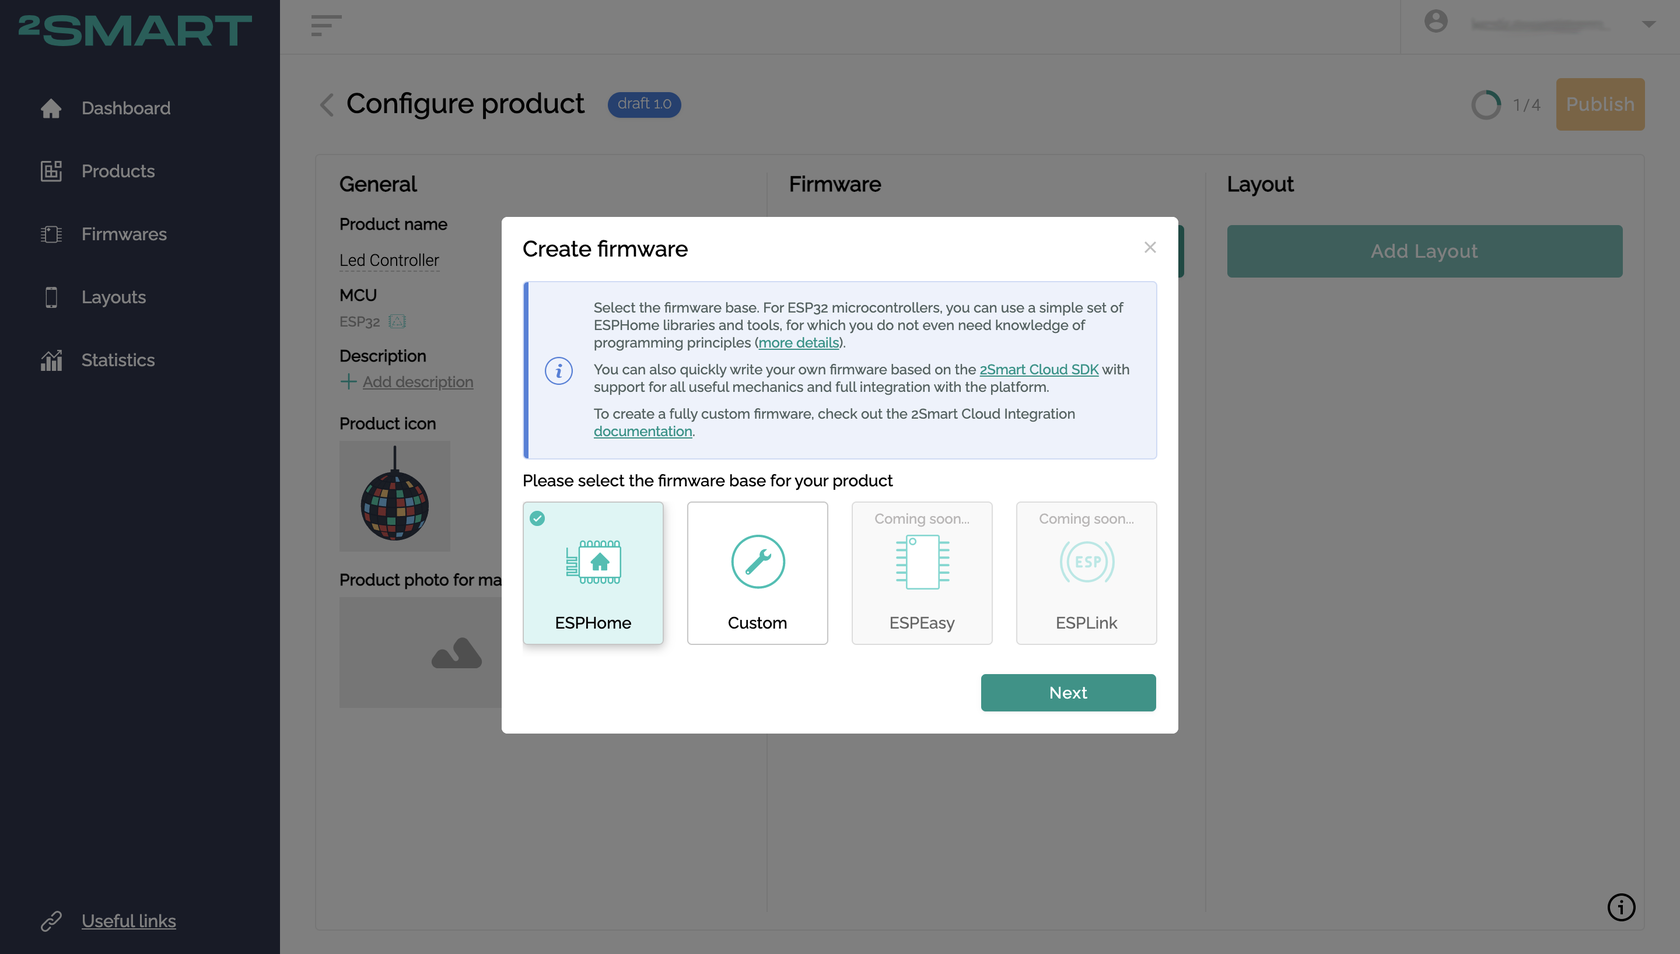Select the ESPEasy coming soon card
Viewport: 1680px width, 954px height.
pyautogui.click(x=922, y=573)
